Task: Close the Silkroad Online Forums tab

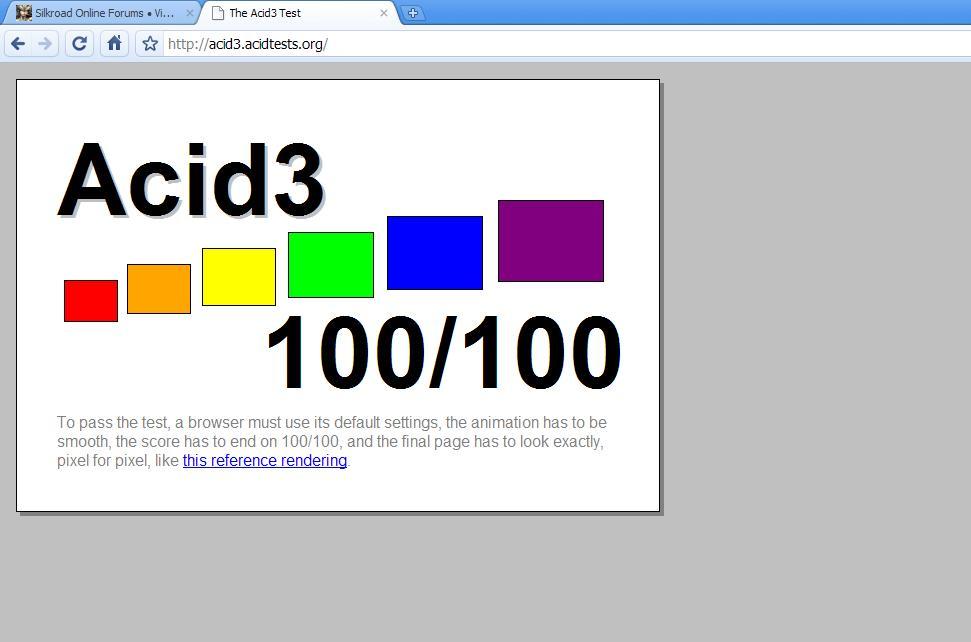Action: coord(189,13)
